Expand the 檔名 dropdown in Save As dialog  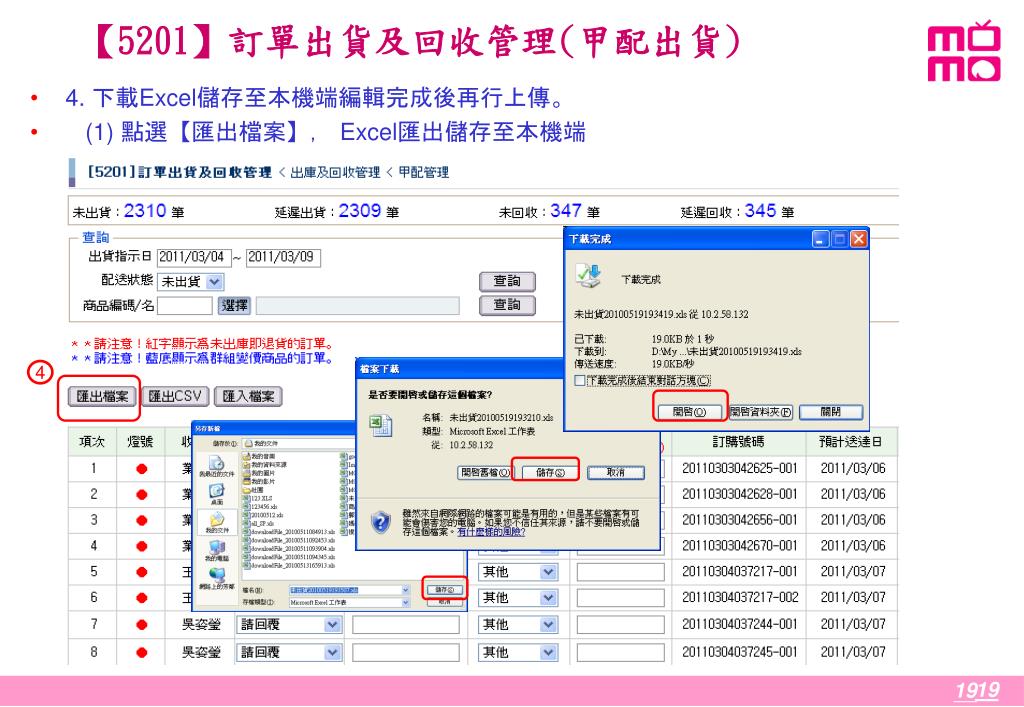tap(406, 589)
